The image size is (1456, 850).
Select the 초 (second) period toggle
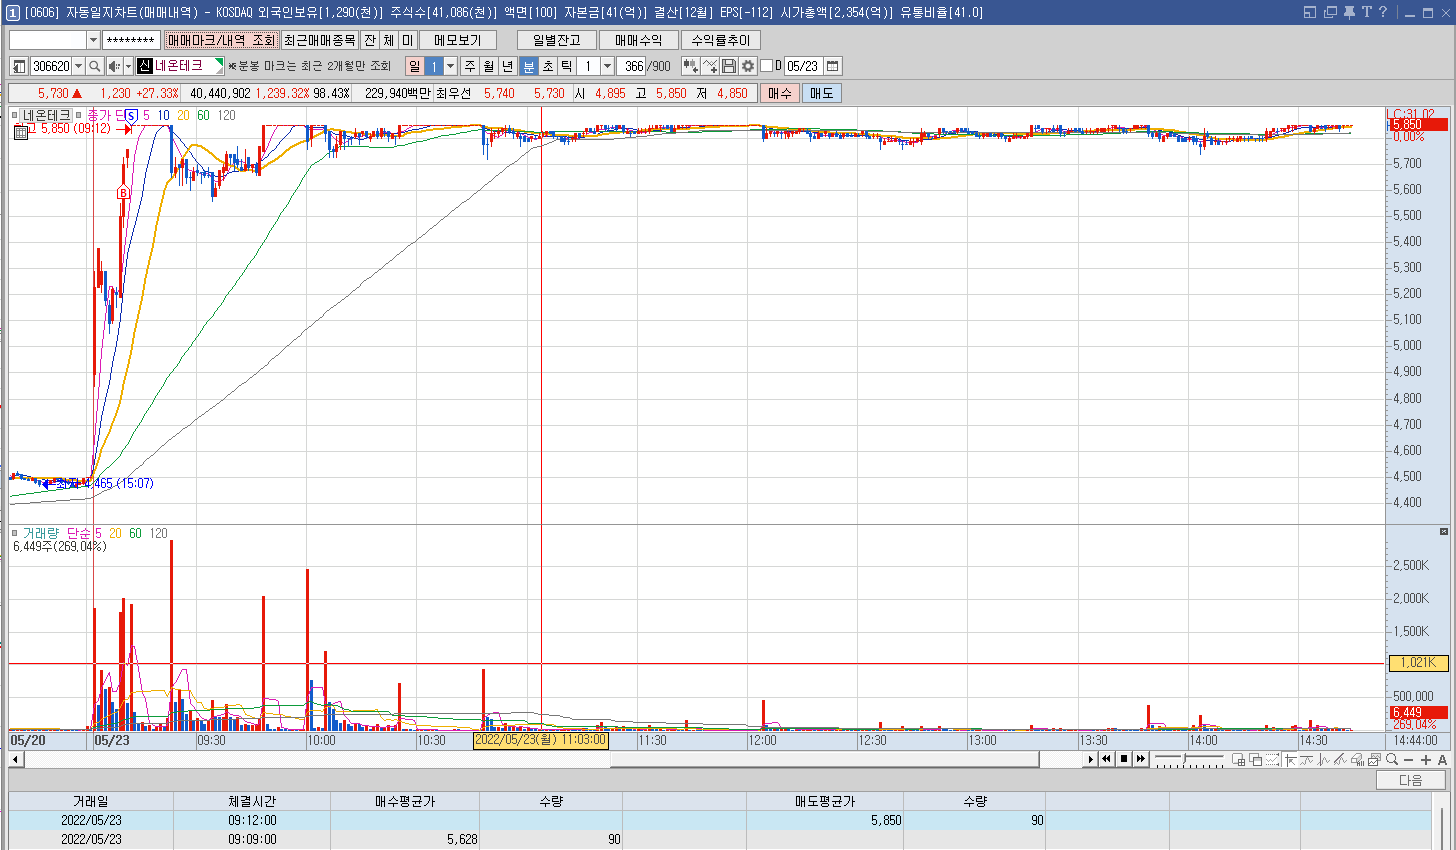pos(548,66)
